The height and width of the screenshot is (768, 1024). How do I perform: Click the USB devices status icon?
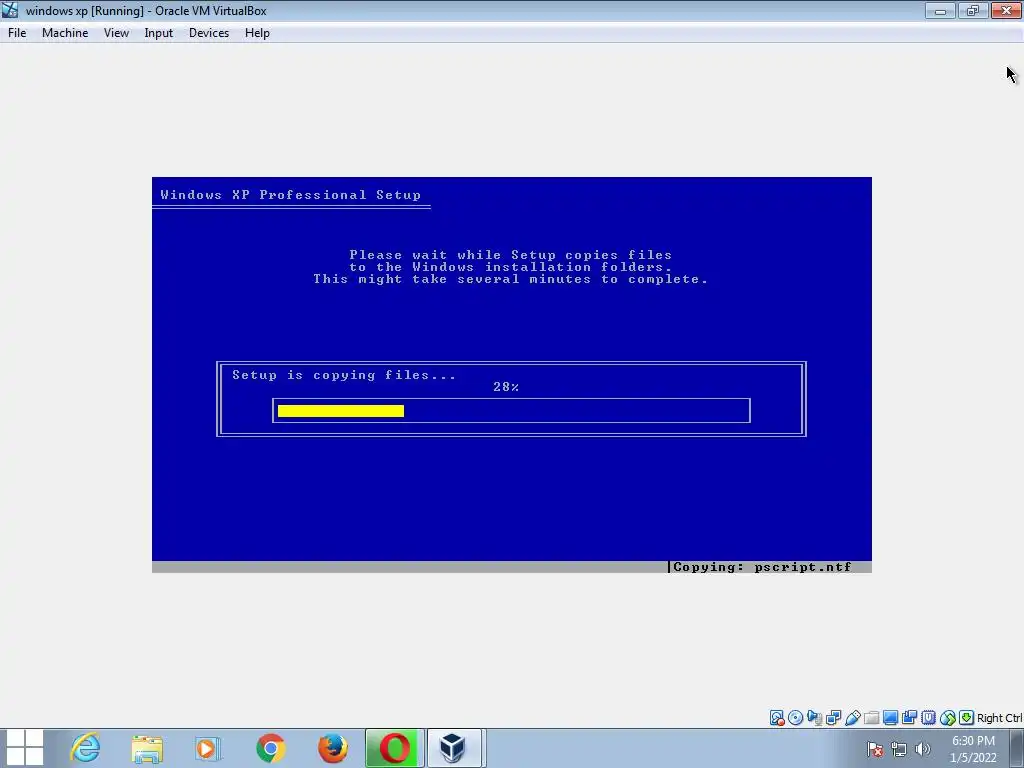tap(852, 718)
